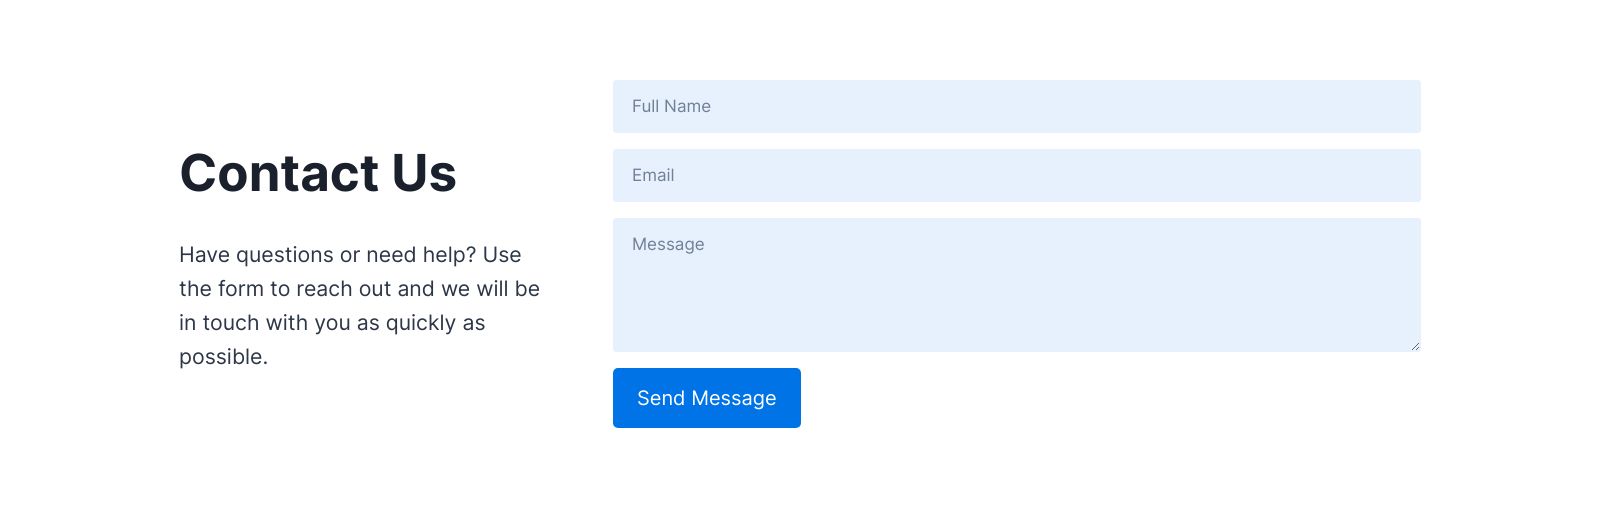This screenshot has width=1600, height=508.
Task: Click the phrase "in touch" in the description
Action: click(219, 323)
